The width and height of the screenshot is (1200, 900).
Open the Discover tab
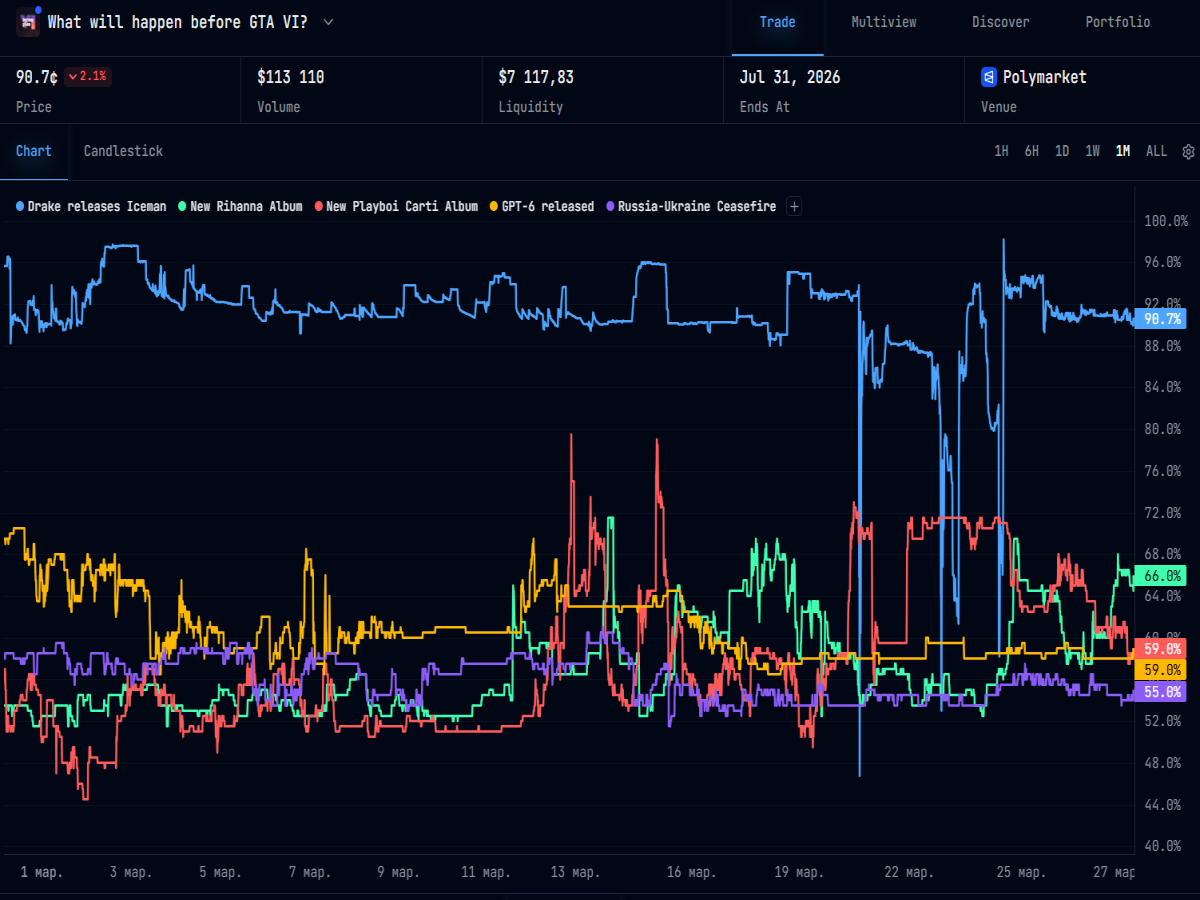pos(1000,22)
